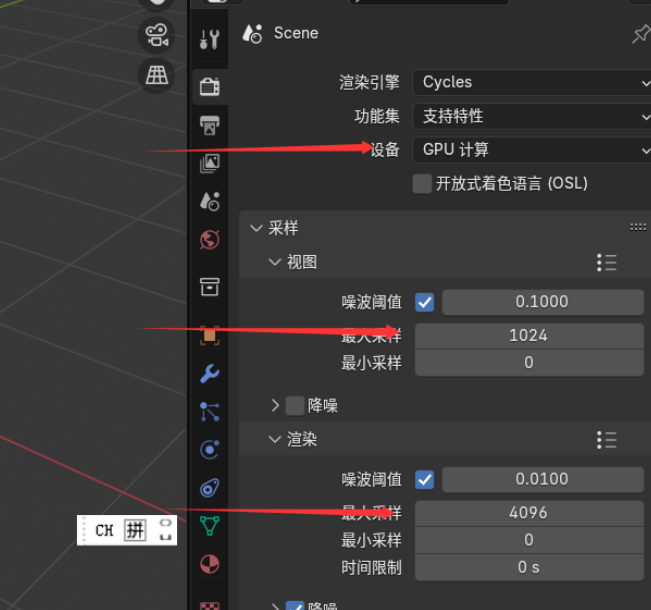Open the 视图 sampling presets list
Viewport: 651px width, 610px height.
pyautogui.click(x=607, y=262)
